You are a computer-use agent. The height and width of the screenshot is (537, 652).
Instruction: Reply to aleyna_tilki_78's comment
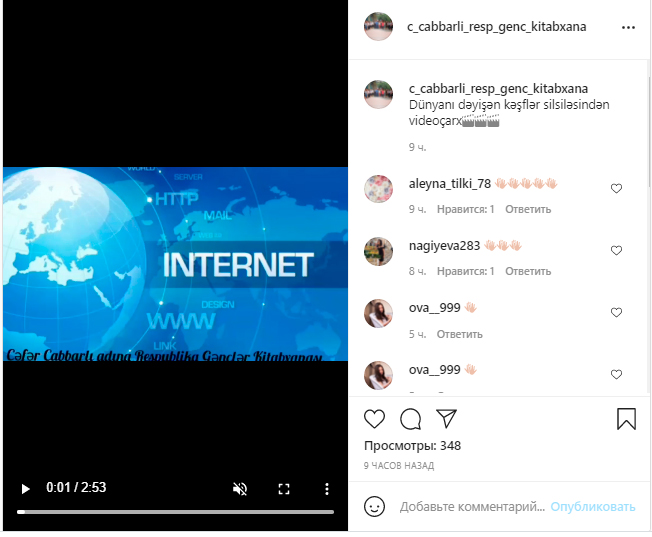pos(528,209)
